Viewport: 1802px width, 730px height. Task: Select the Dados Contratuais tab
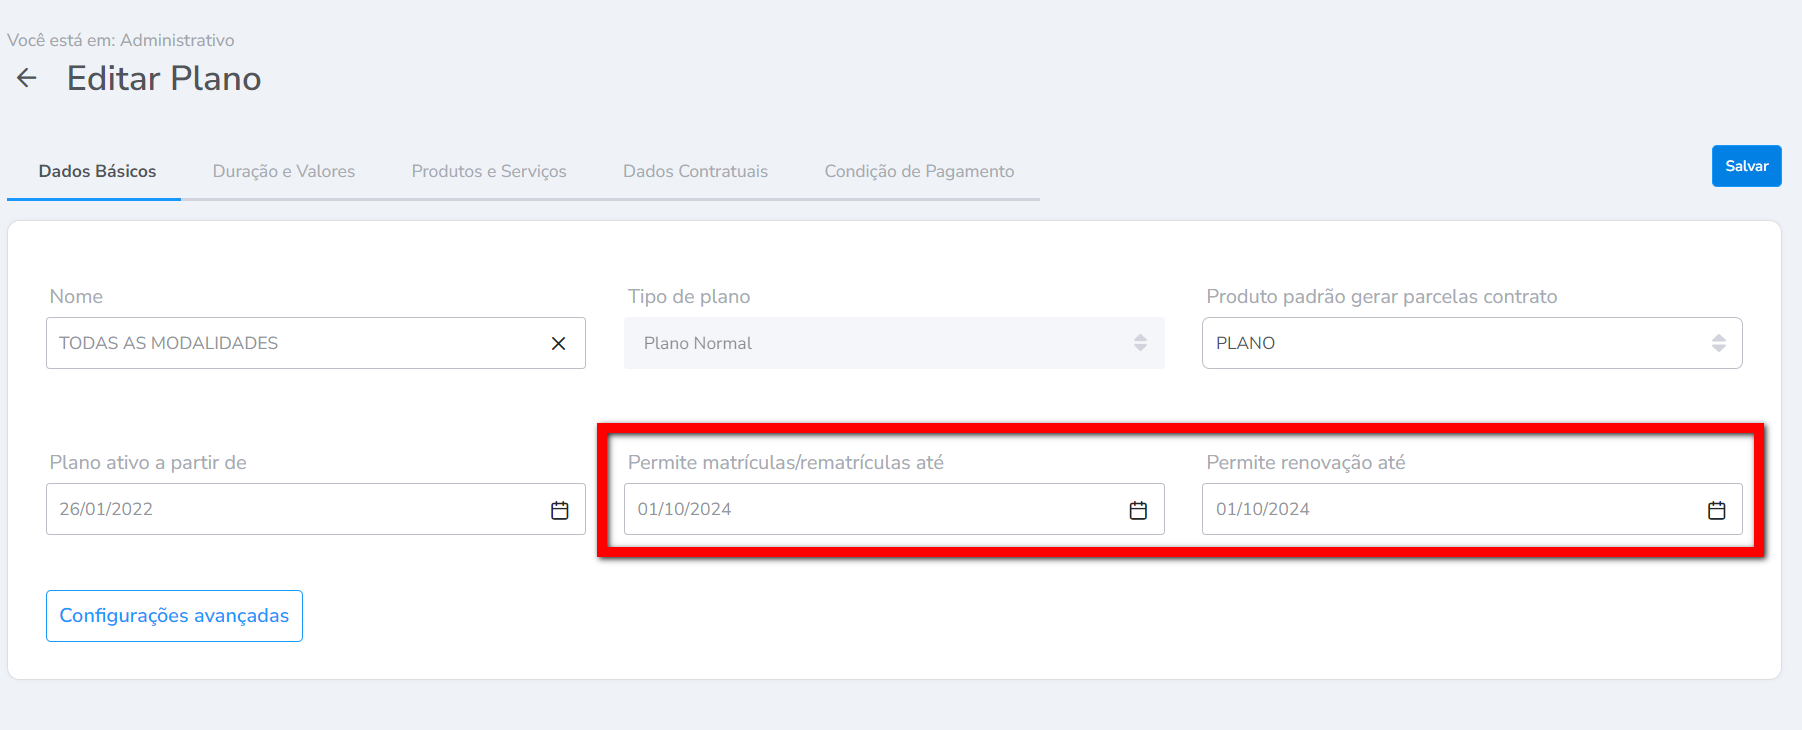(695, 171)
